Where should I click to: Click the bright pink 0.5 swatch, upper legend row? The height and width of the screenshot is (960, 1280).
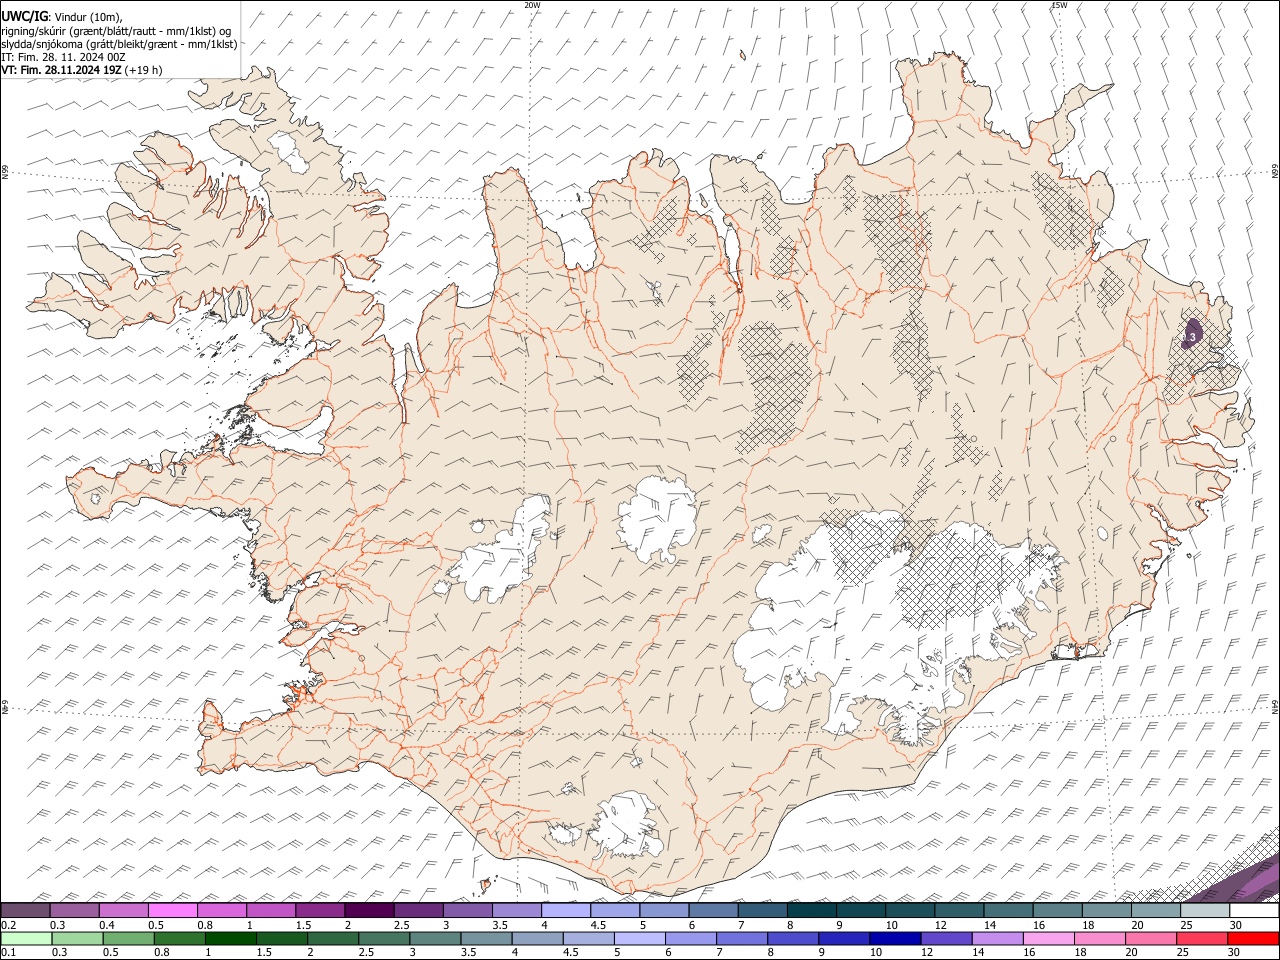tap(172, 911)
